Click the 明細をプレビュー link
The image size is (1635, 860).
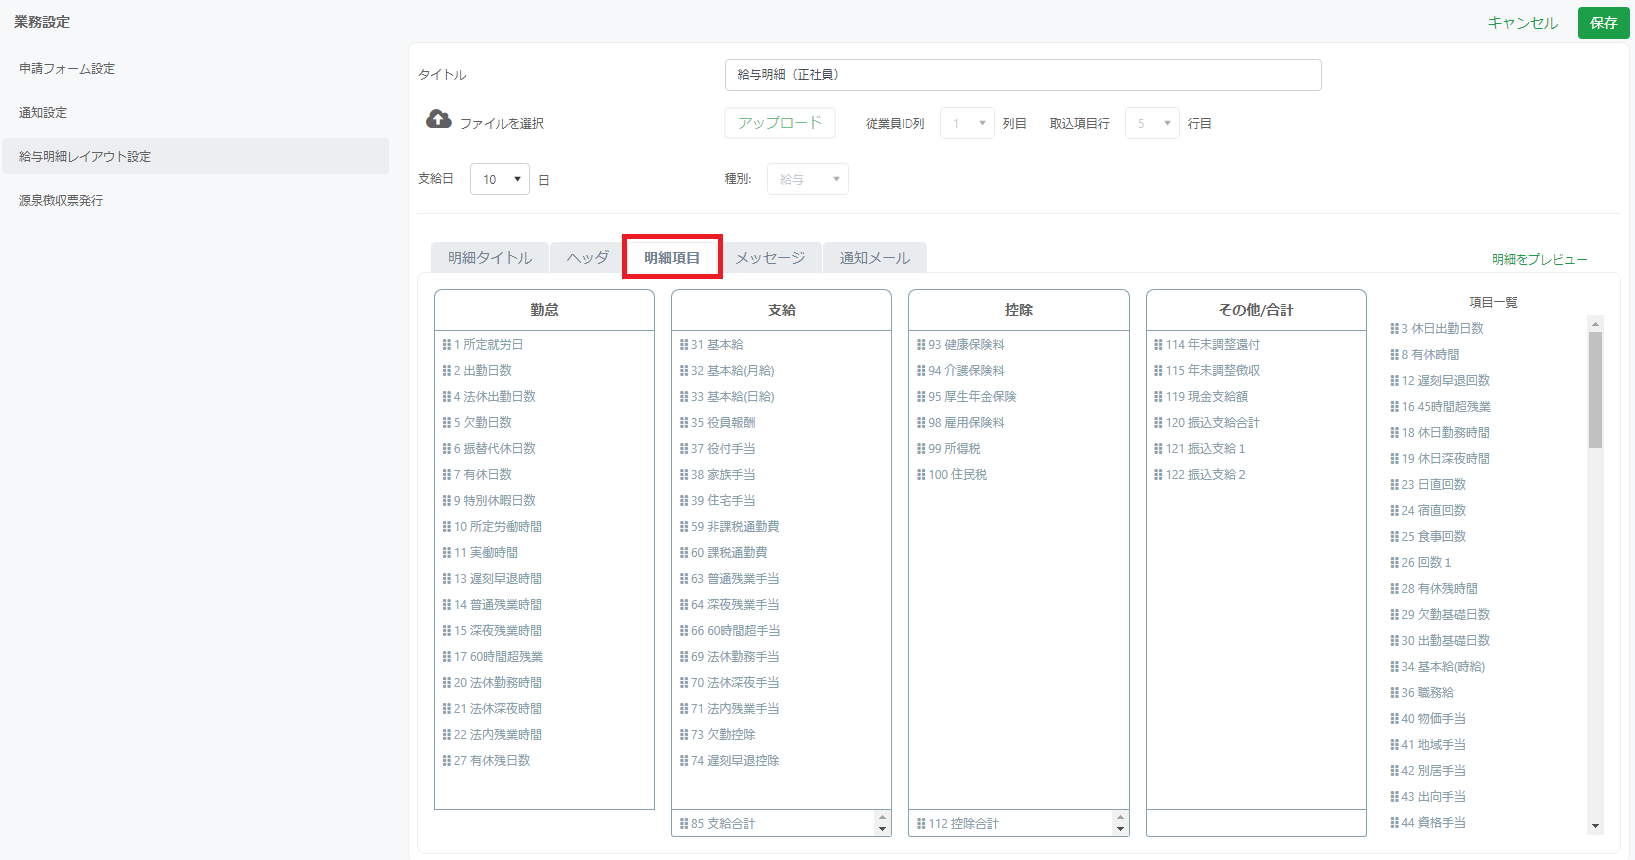(1539, 260)
